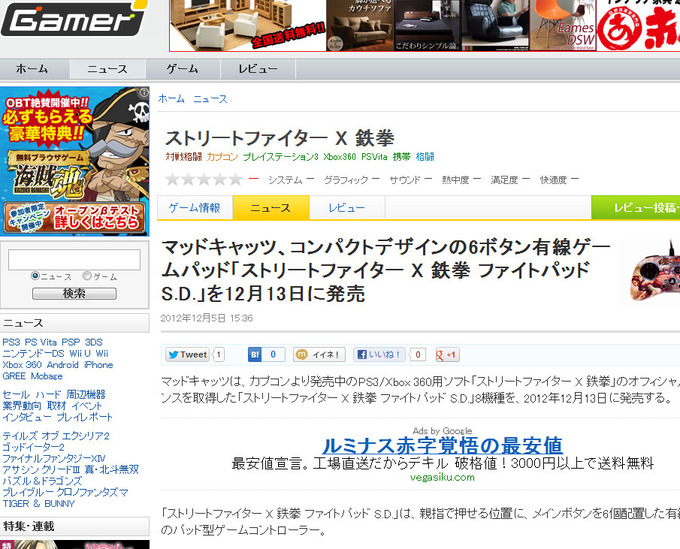
Task: Click the vegasiku.com ad URL
Action: click(442, 477)
